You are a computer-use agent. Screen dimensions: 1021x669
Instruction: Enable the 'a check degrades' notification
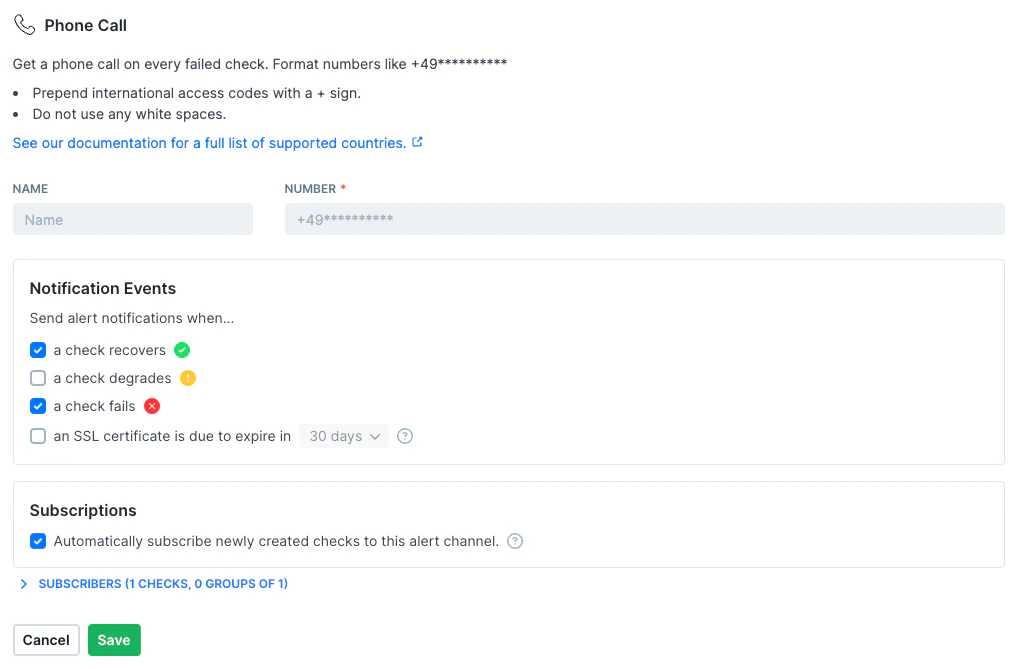tap(37, 378)
